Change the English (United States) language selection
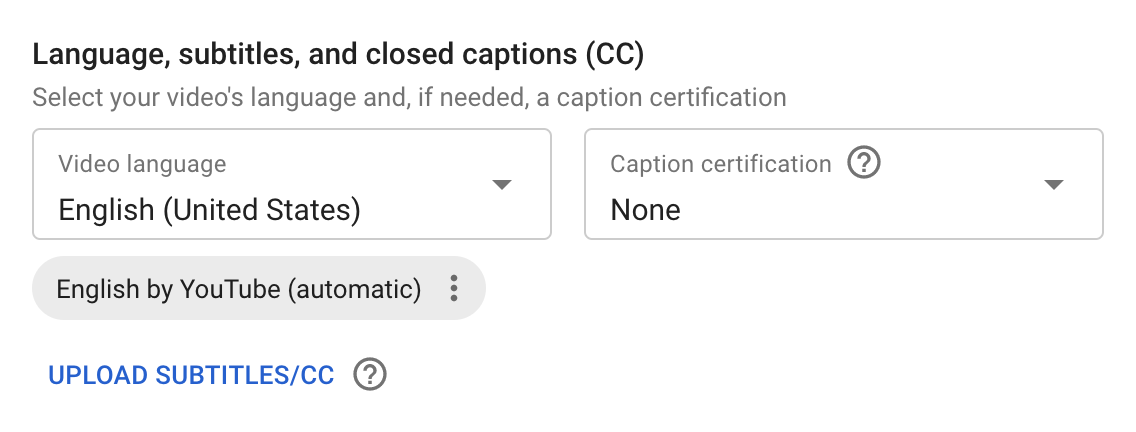The image size is (1136, 432). pos(209,210)
